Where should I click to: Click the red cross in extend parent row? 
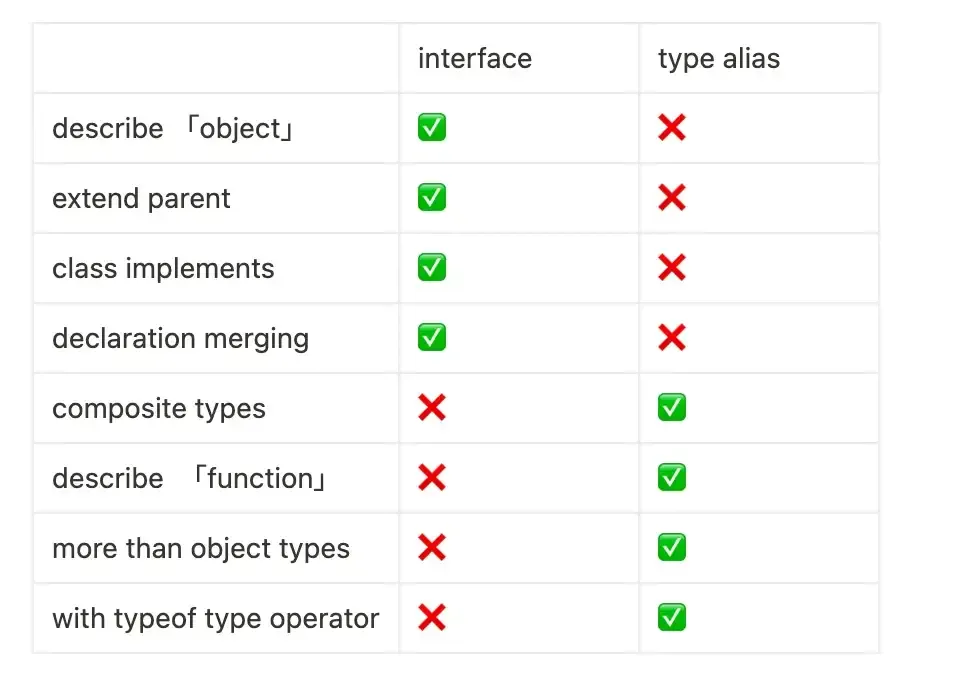[x=672, y=198]
